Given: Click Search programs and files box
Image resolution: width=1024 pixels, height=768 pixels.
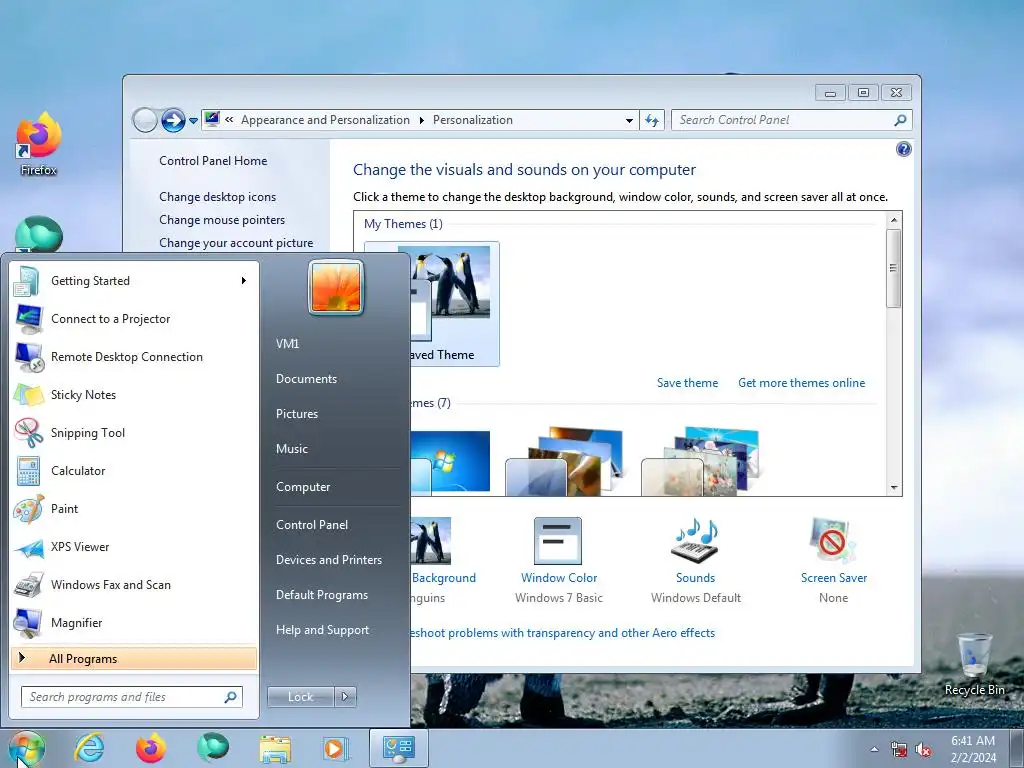Looking at the screenshot, I should pos(132,697).
